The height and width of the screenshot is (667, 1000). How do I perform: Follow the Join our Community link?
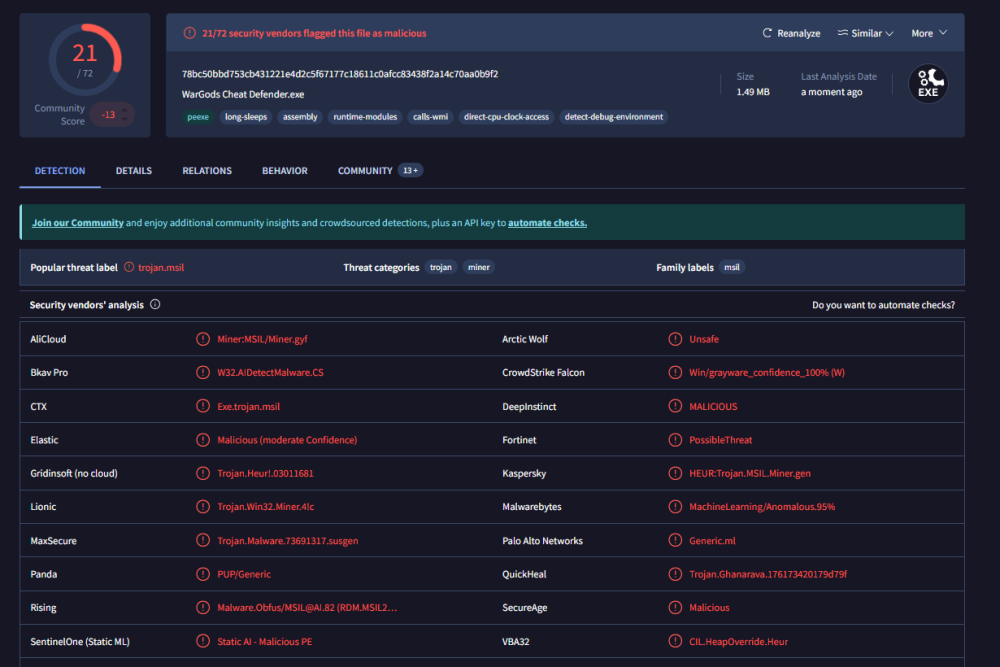pos(78,223)
